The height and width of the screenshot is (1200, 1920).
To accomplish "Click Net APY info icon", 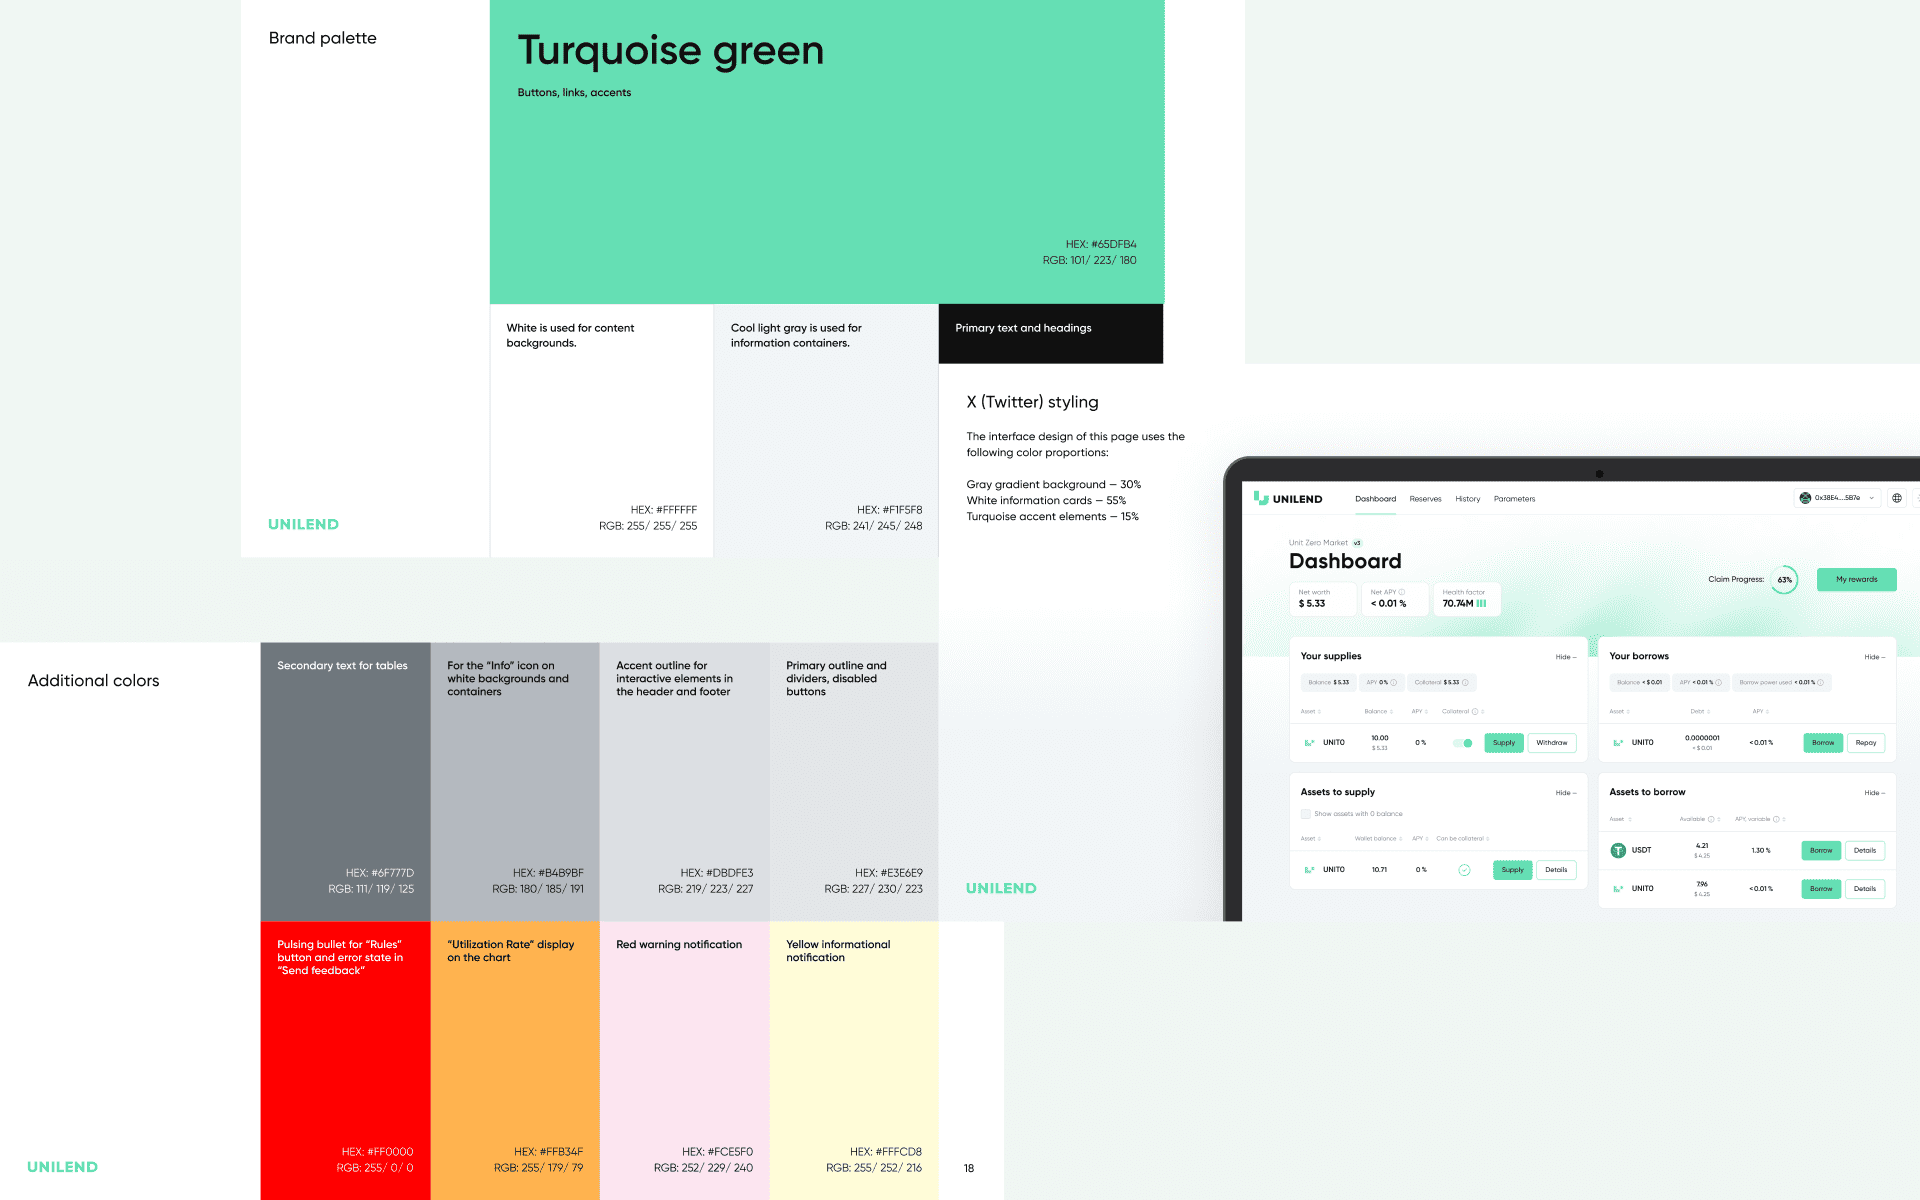I will (1402, 592).
